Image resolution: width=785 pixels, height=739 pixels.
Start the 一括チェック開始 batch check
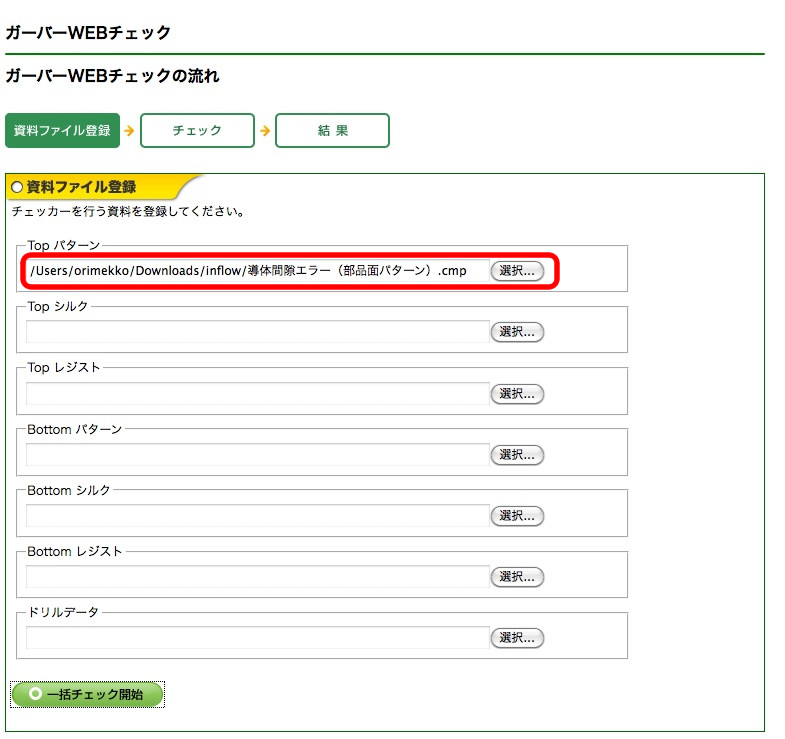click(88, 694)
